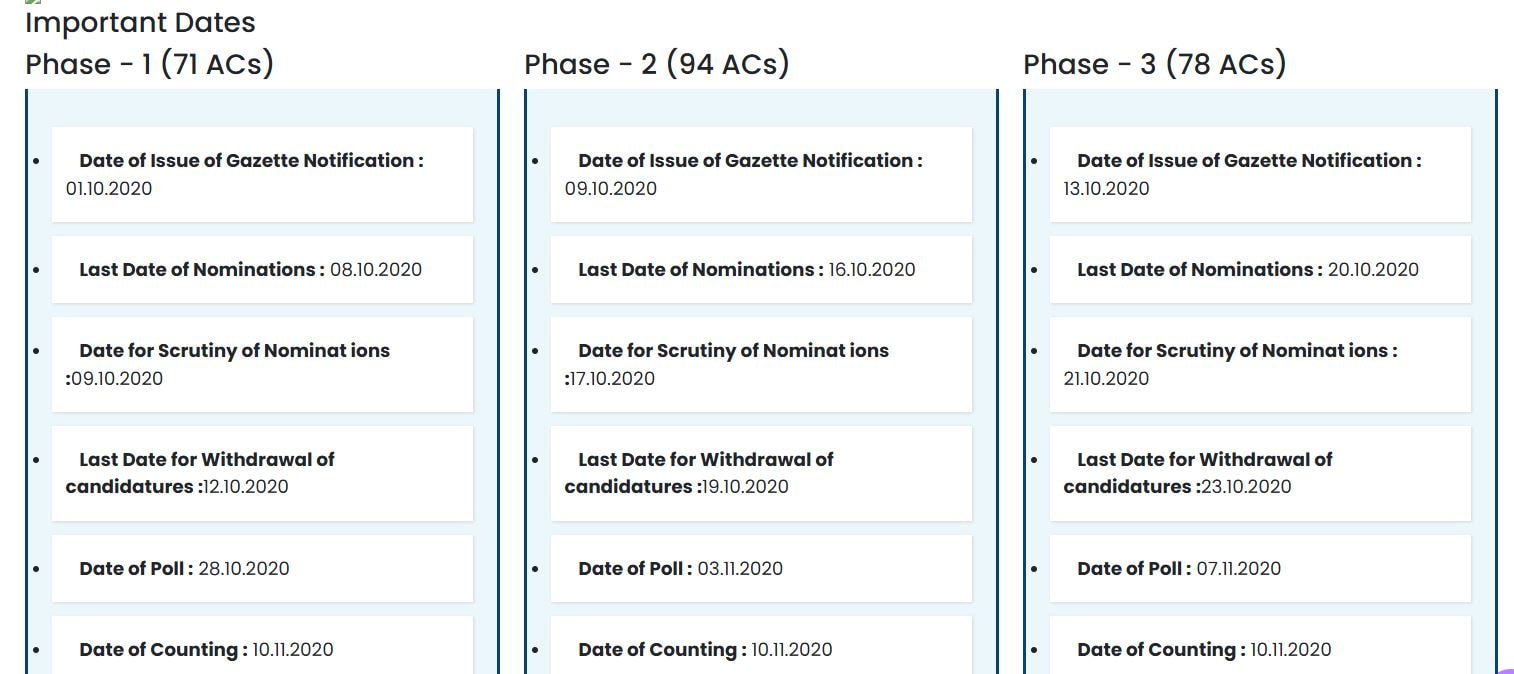Screen dimensions: 1514x674
Task: Select the Phase - 2 (94 ACs) heading
Action: (x=656, y=64)
